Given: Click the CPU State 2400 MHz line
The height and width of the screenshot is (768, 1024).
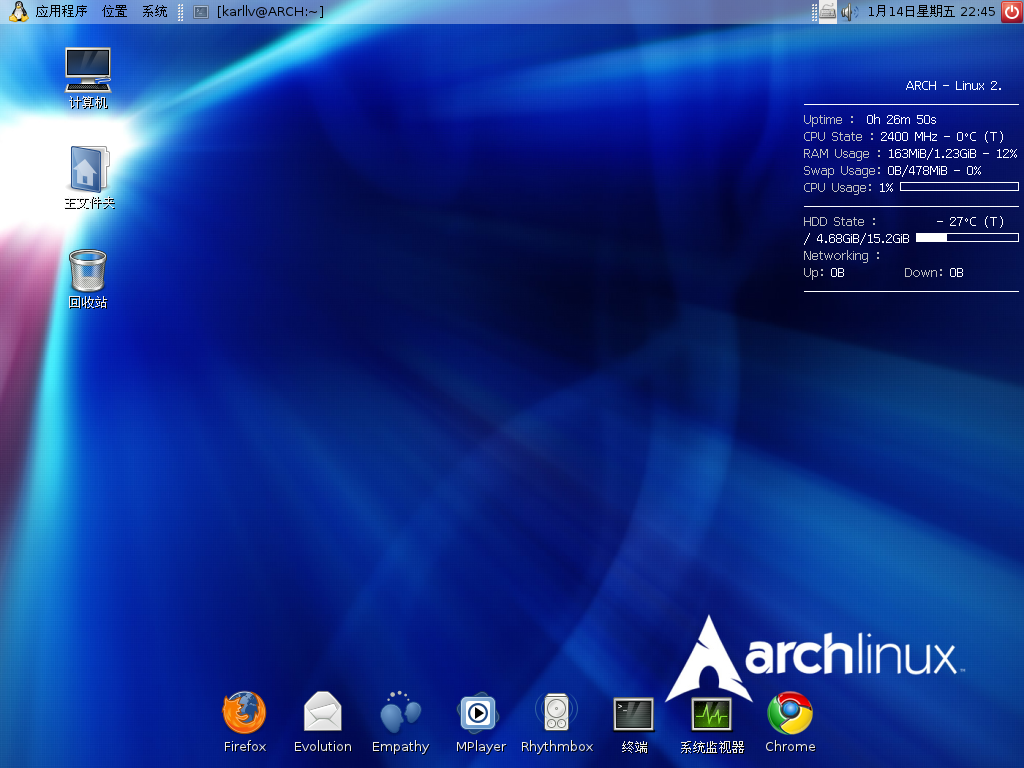Looking at the screenshot, I should point(904,136).
